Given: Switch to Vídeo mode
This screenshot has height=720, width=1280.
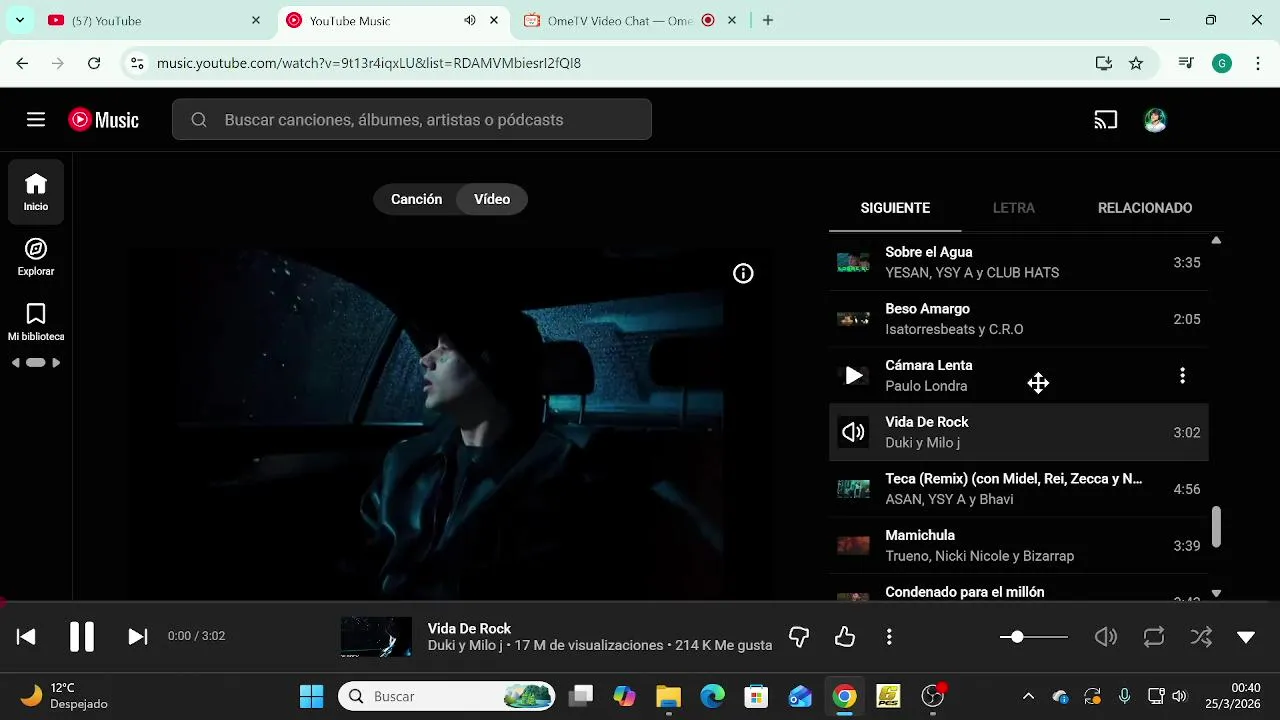Looking at the screenshot, I should pos(492,199).
